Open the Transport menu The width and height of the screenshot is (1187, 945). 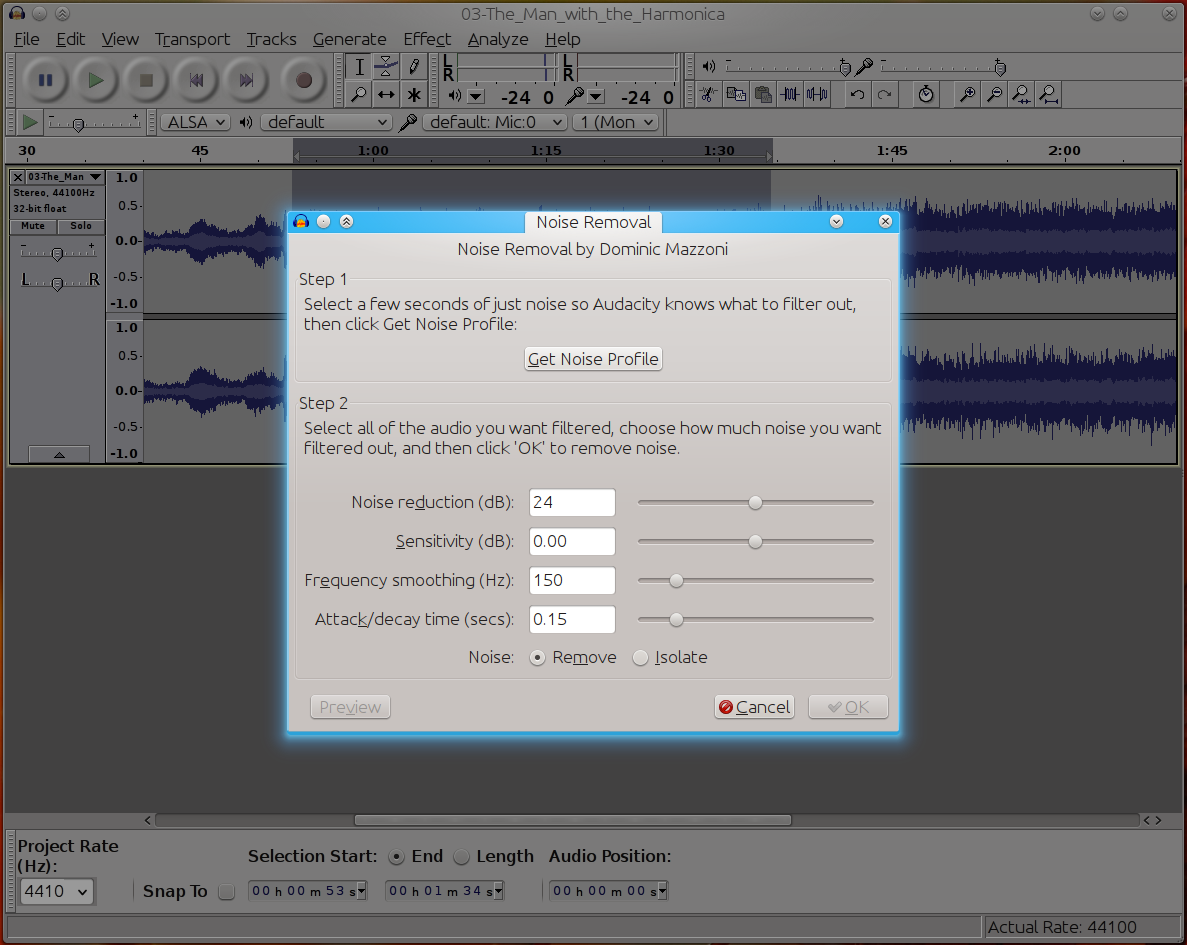192,39
